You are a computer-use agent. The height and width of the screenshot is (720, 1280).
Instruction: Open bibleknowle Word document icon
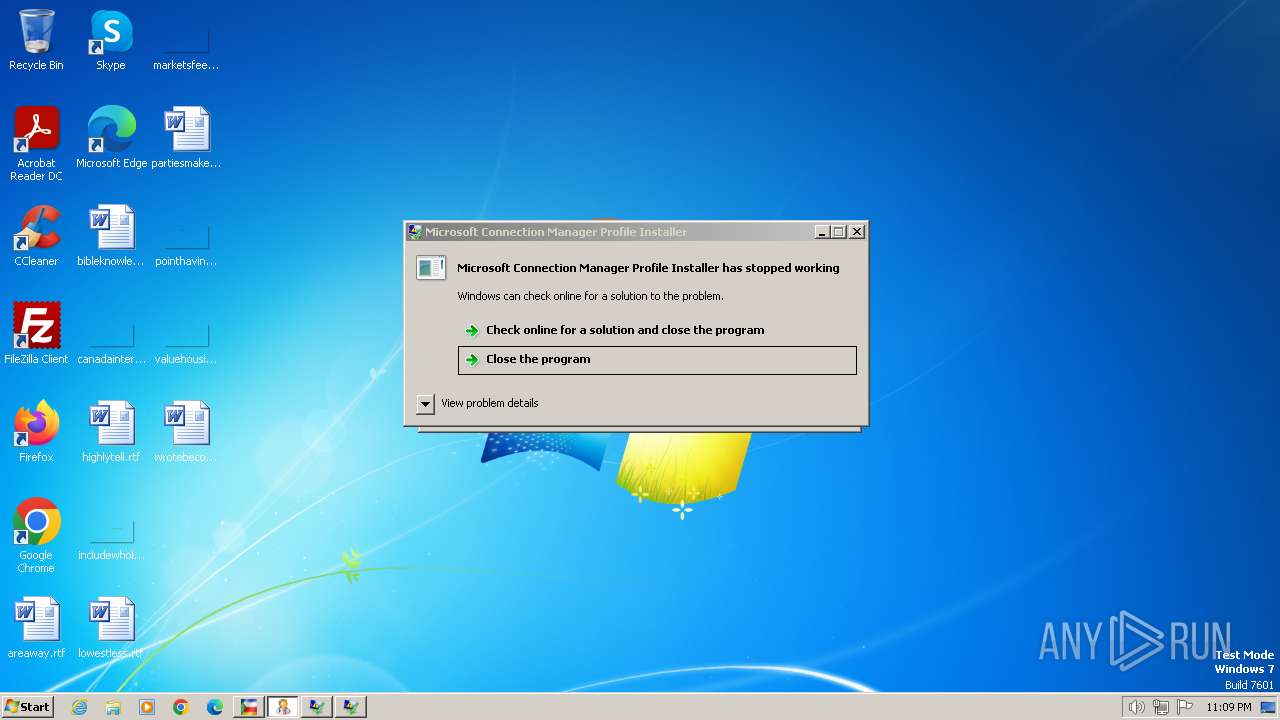click(111, 235)
